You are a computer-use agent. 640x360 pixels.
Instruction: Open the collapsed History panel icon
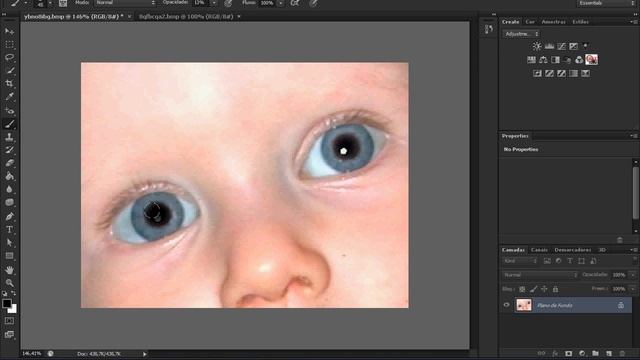pos(489,29)
